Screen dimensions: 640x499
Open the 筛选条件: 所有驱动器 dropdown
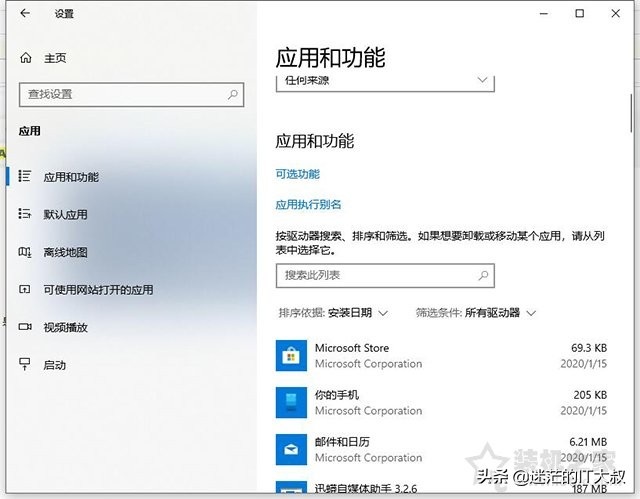pos(476,313)
